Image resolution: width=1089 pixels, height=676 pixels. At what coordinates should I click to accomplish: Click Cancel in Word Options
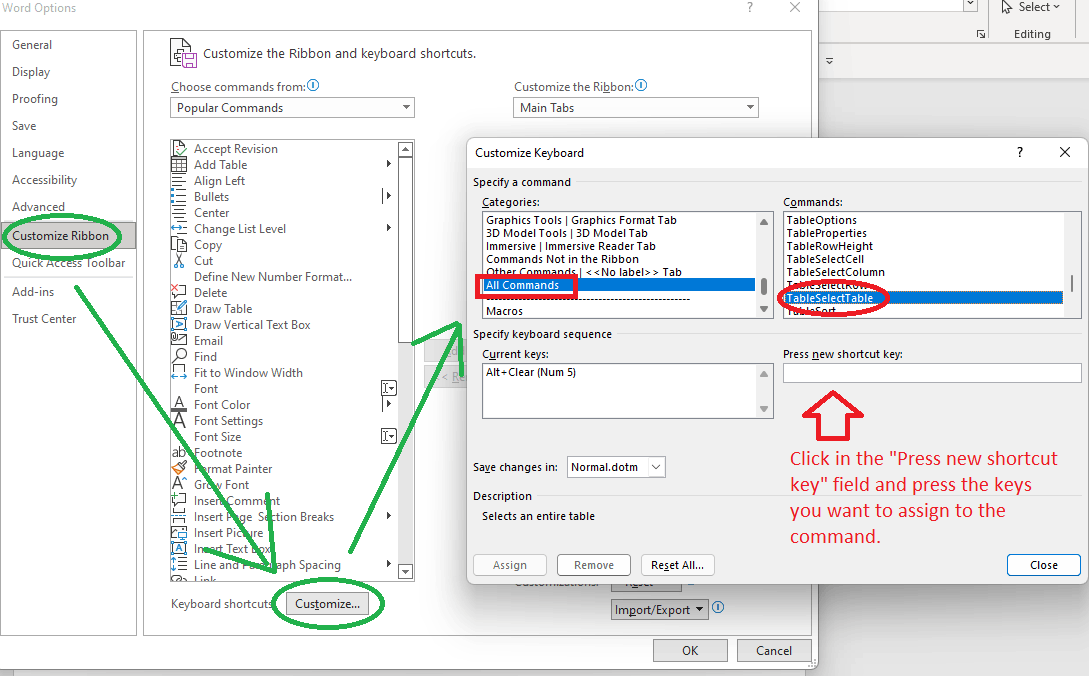[774, 650]
